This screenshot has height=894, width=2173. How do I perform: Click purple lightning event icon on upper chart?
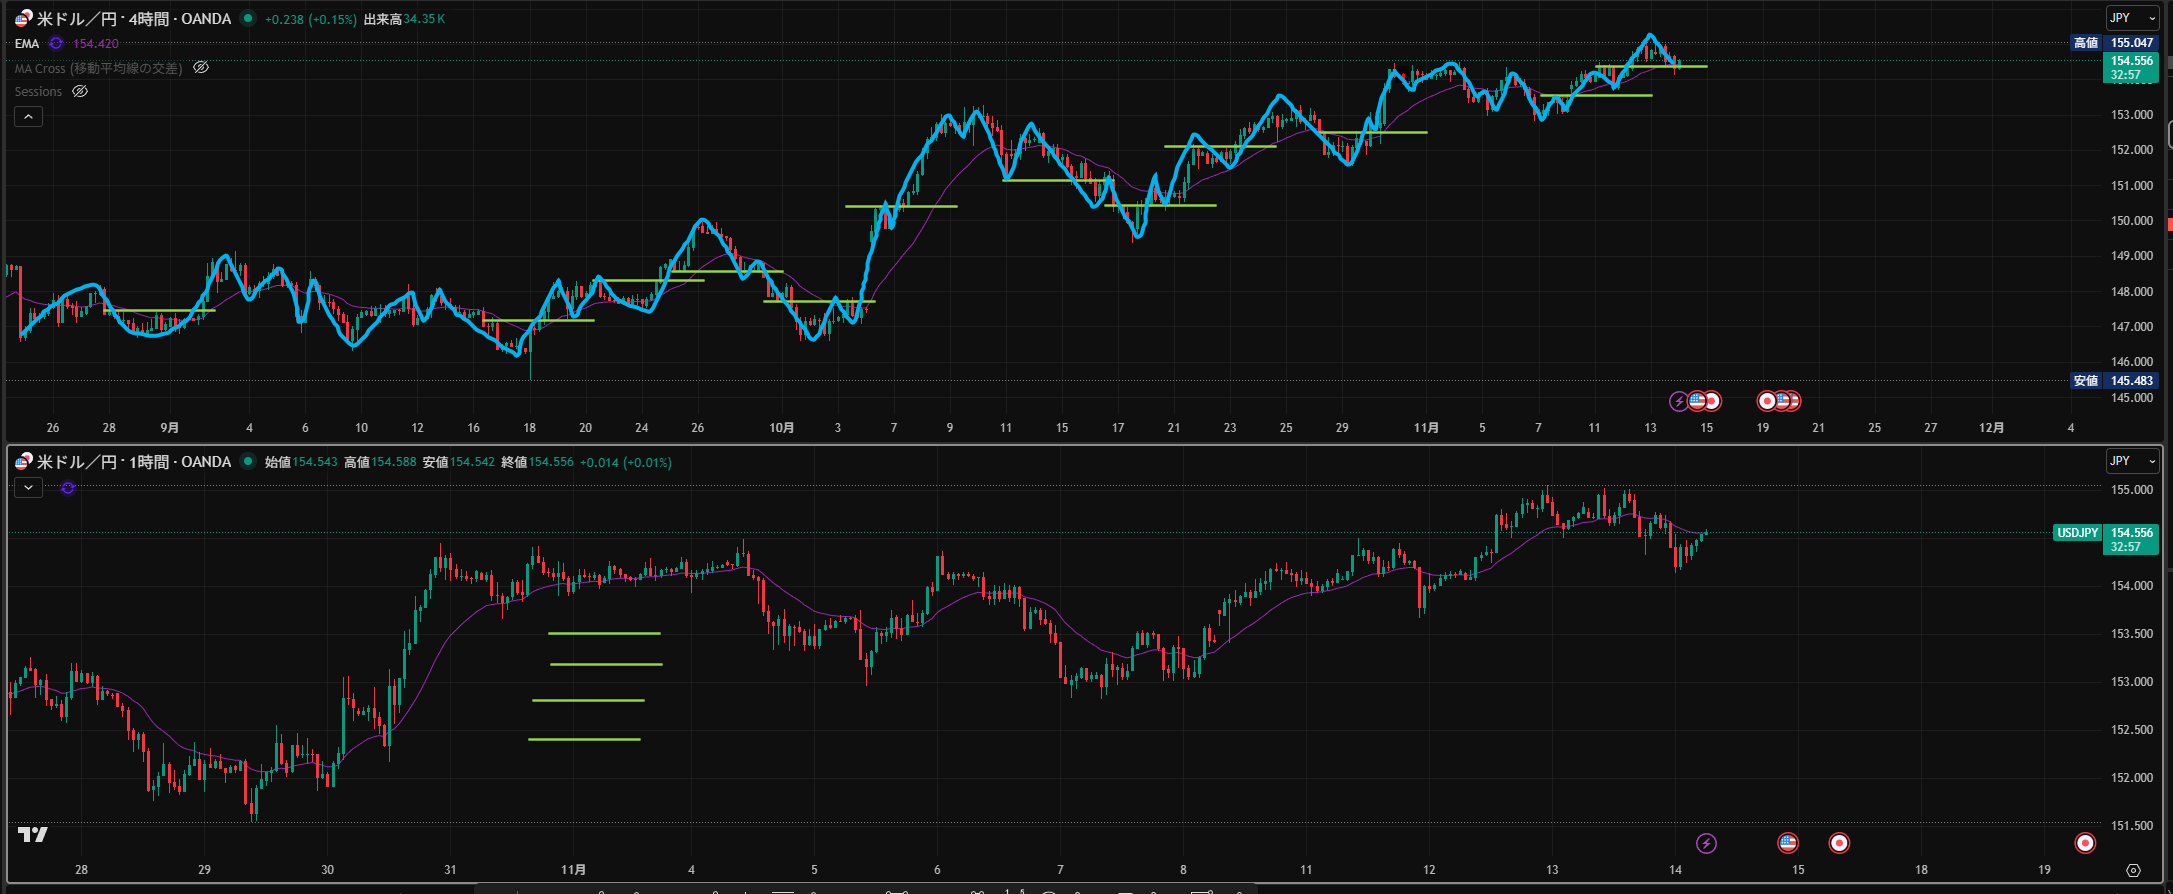tap(1679, 401)
